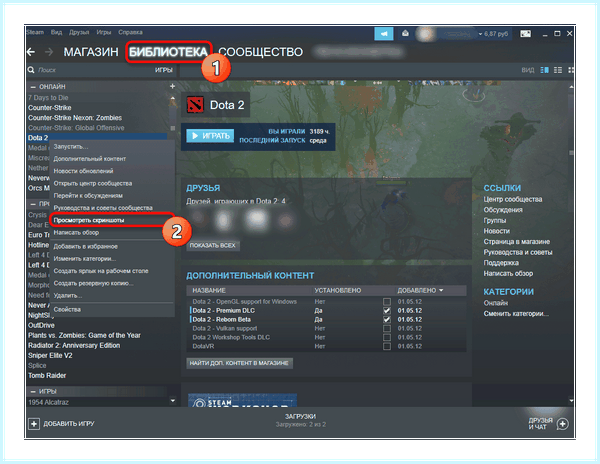Select Counter-Strike in game list
Image resolution: width=600 pixels, height=464 pixels.
[49, 108]
